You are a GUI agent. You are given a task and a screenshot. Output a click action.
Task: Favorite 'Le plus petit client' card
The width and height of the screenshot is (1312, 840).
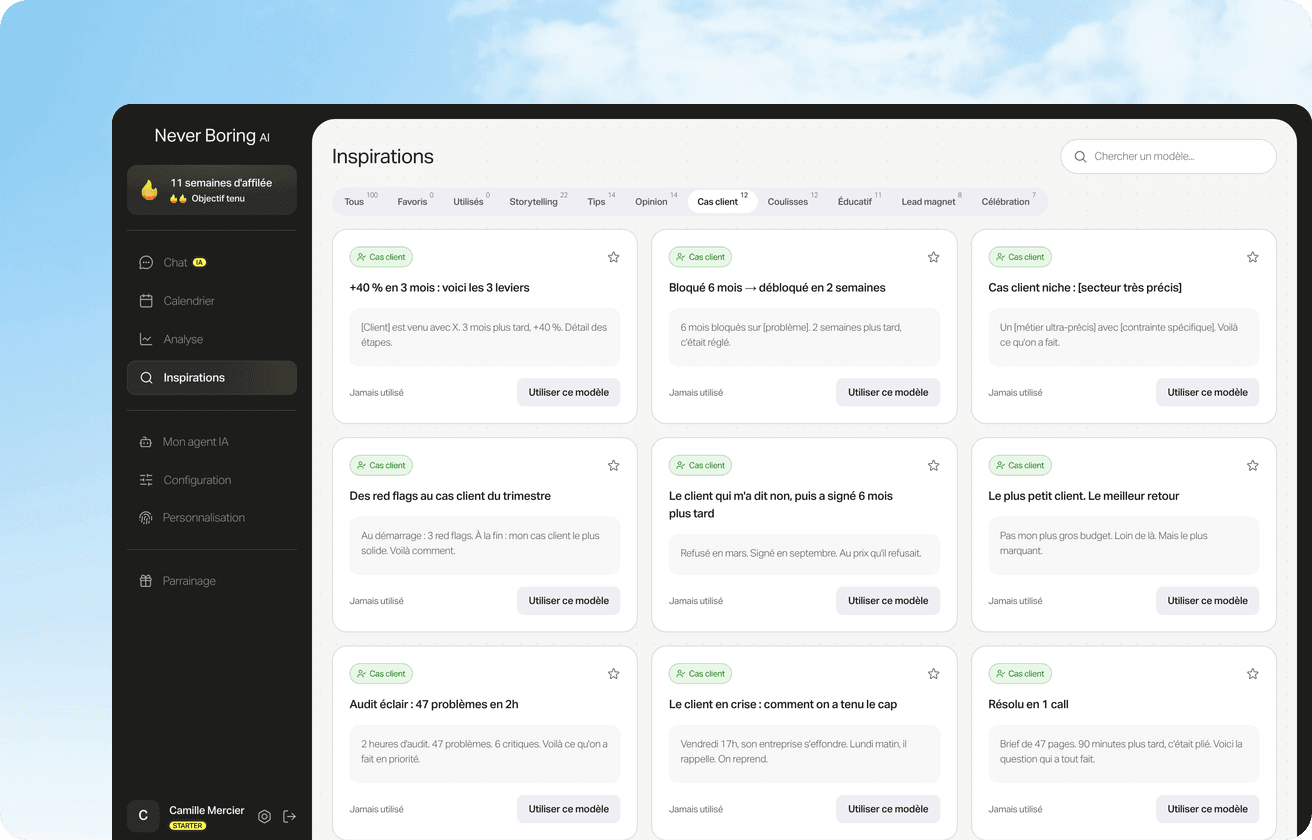[1253, 465]
